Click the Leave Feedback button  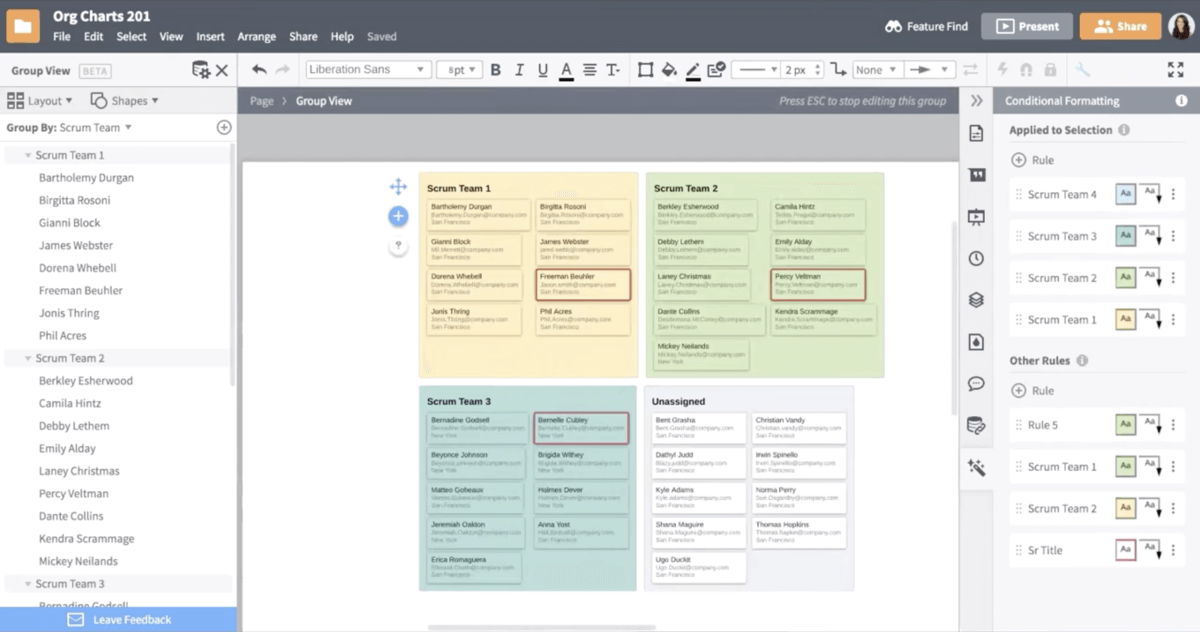[118, 619]
